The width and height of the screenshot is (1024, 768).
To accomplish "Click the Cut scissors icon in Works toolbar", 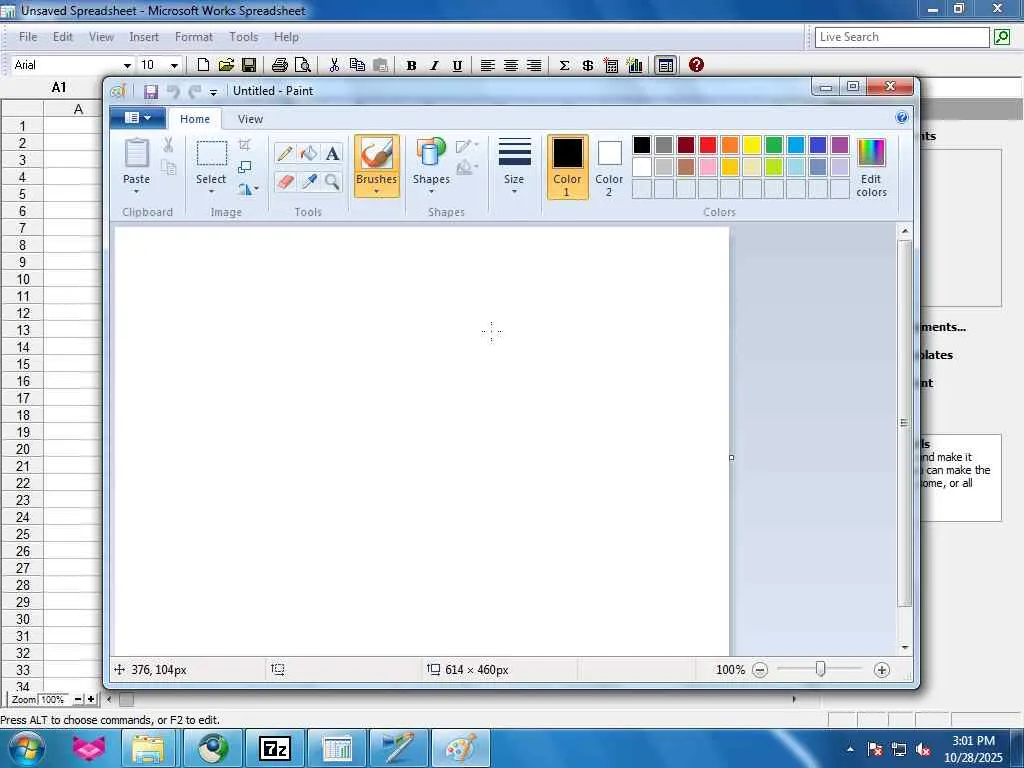I will point(334,65).
